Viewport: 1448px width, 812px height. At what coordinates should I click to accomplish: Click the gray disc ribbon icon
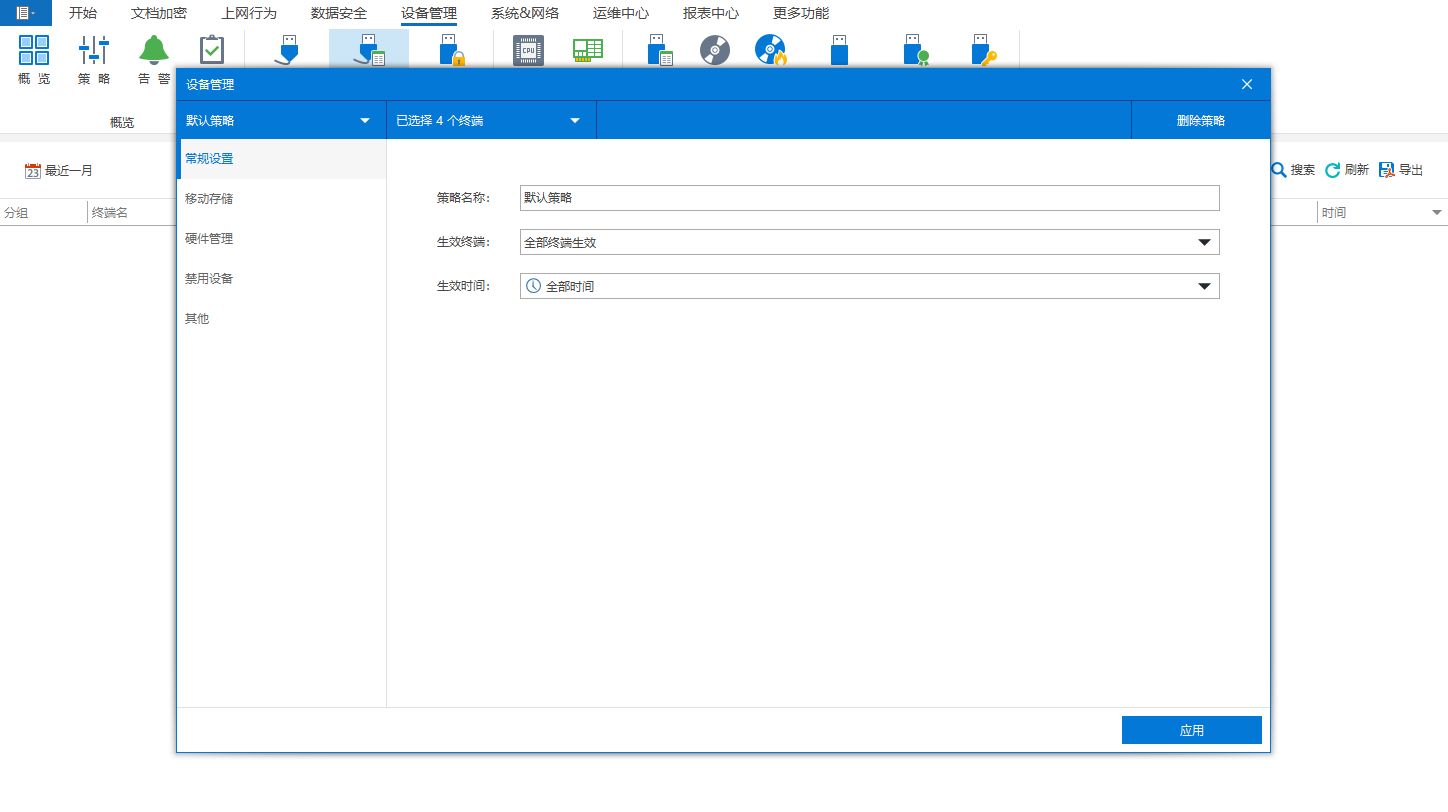[x=715, y=50]
